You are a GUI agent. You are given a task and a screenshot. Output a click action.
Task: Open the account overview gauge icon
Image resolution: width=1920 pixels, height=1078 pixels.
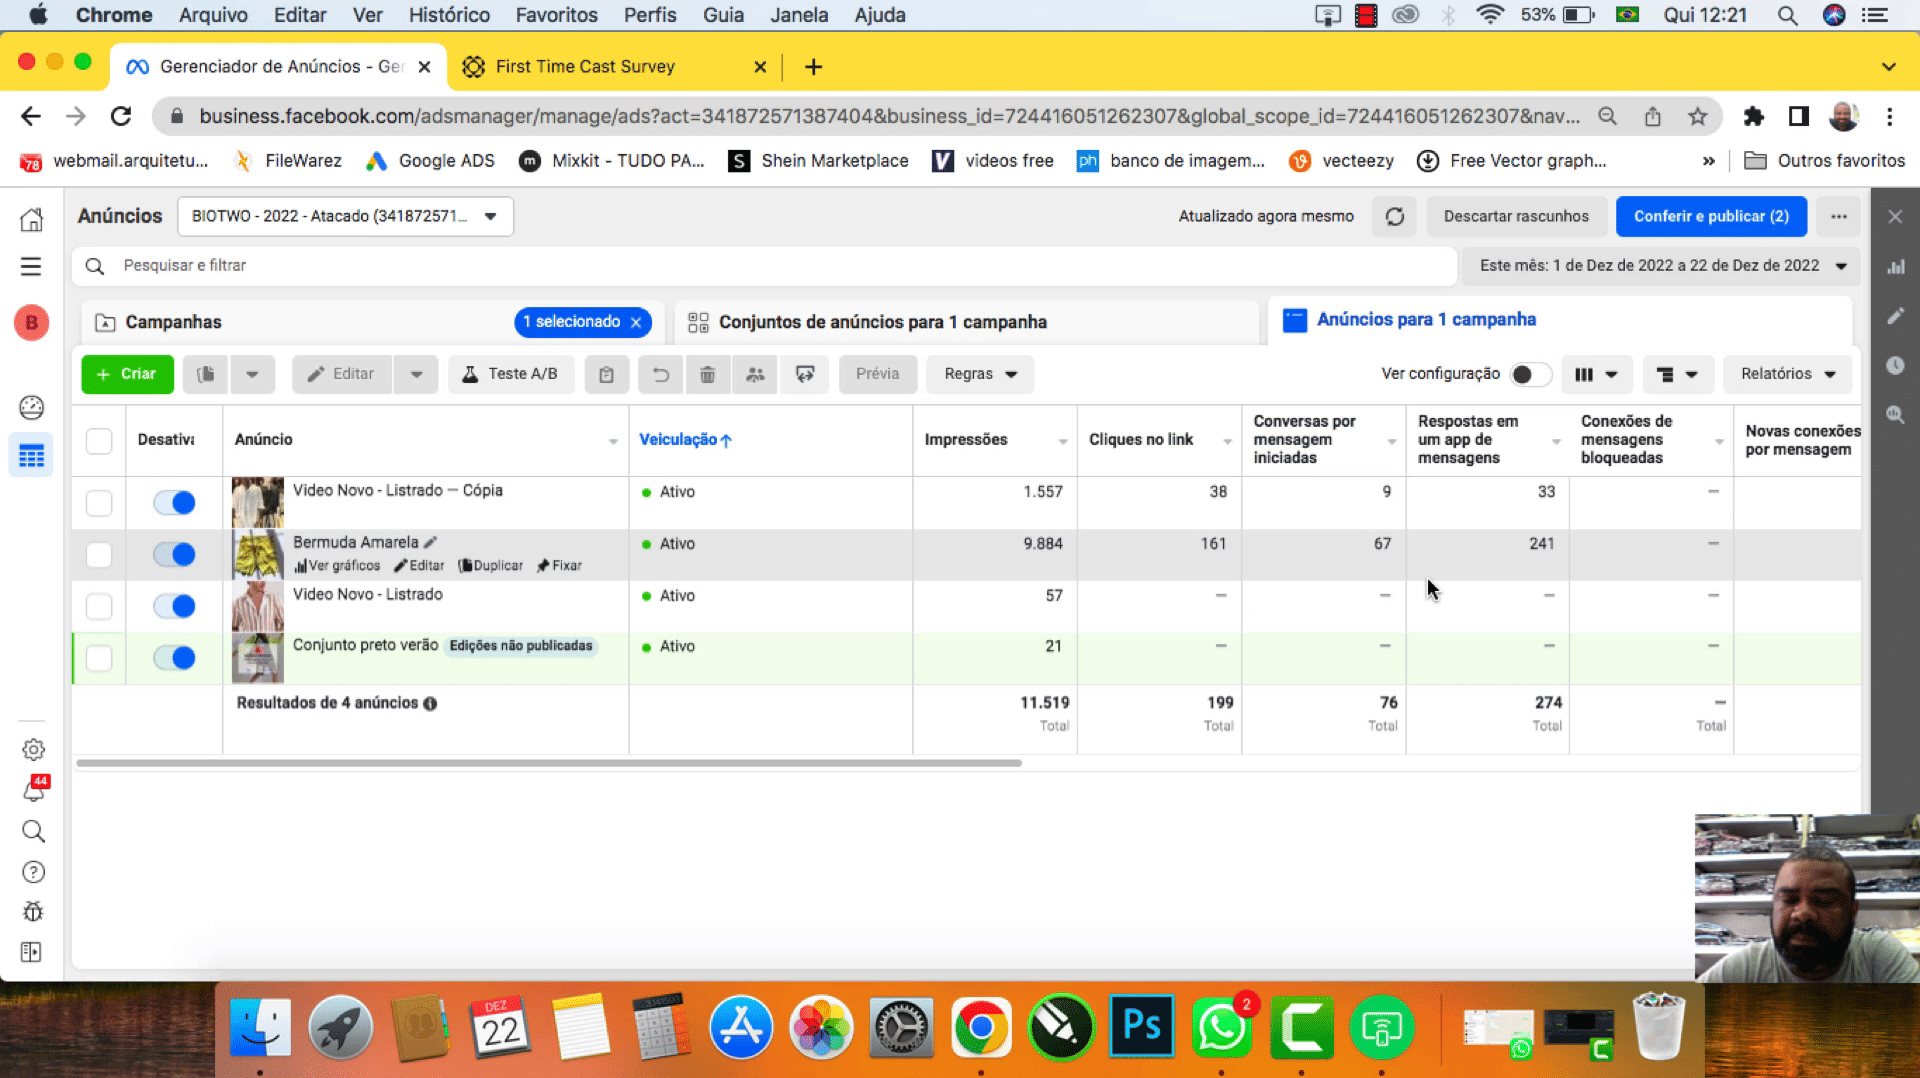(32, 407)
